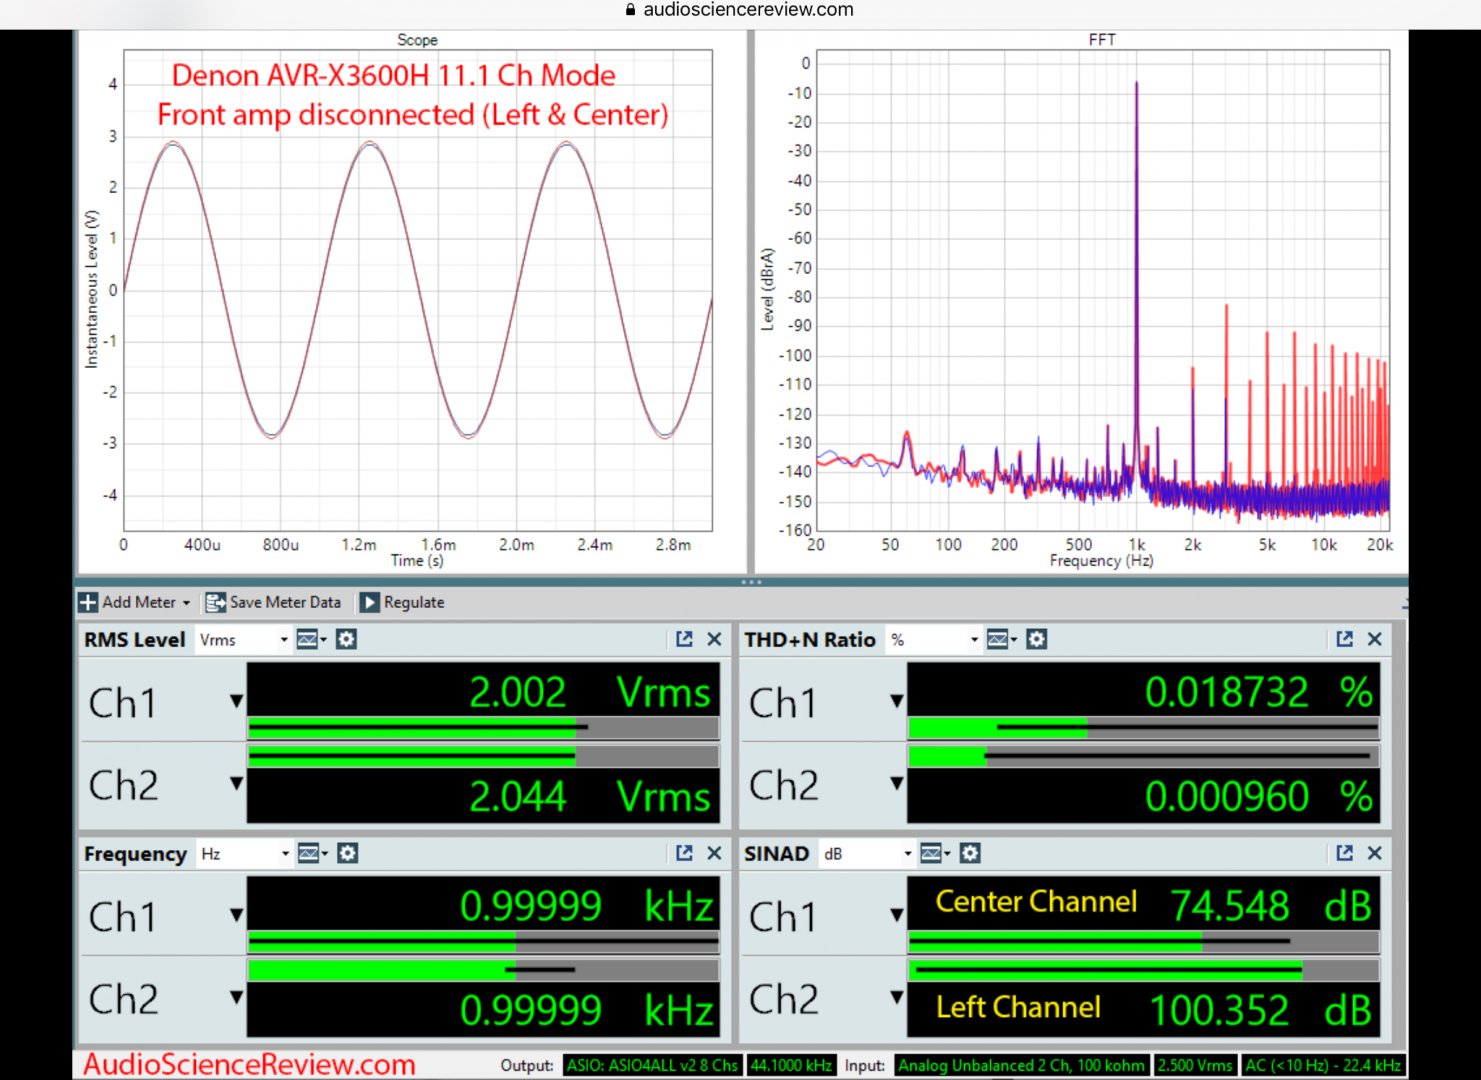Click Save Meter Data button
Screen dimensions: 1481x1080
point(273,602)
